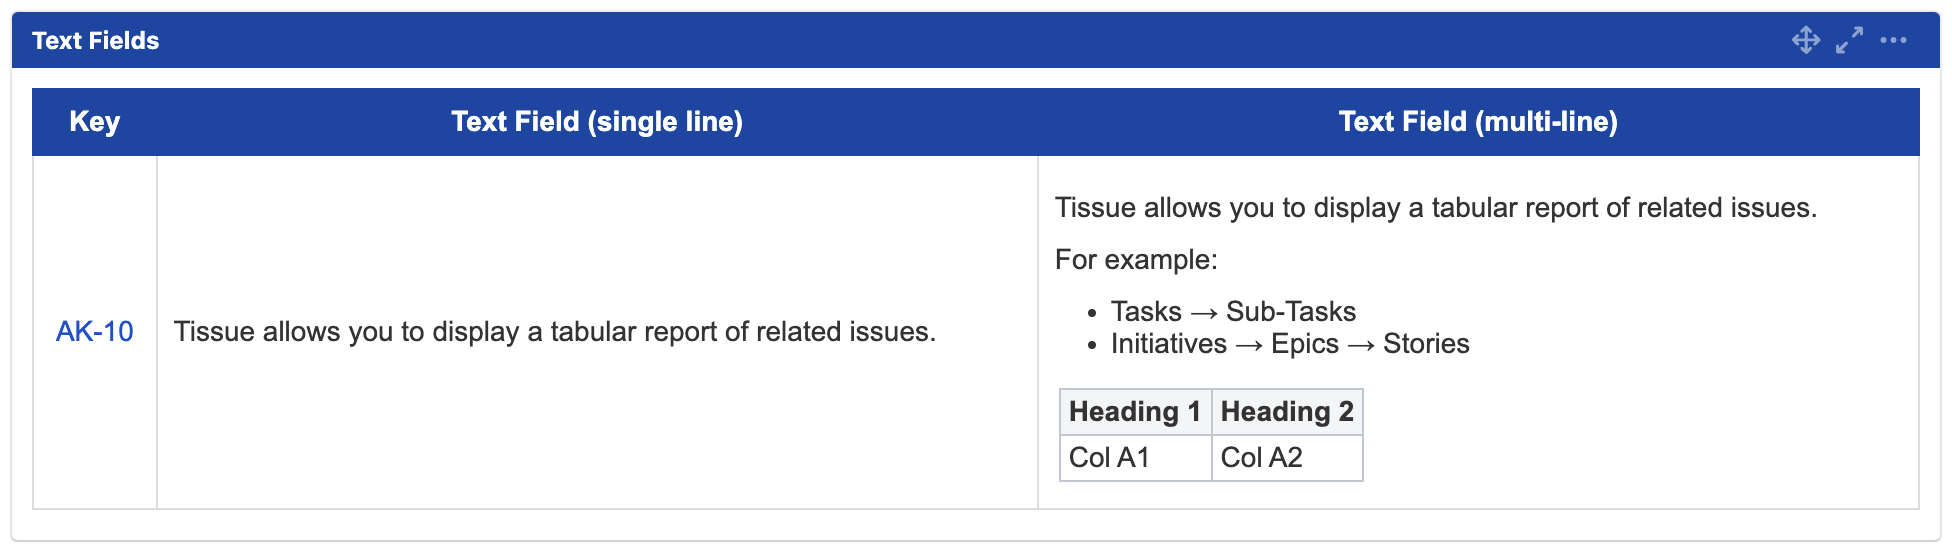Maximize the Text Fields gadget

(x=1849, y=40)
